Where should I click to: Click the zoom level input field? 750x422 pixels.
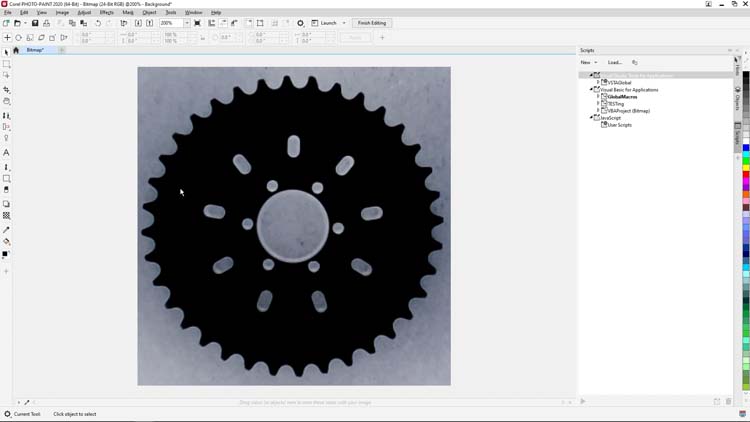[x=171, y=23]
